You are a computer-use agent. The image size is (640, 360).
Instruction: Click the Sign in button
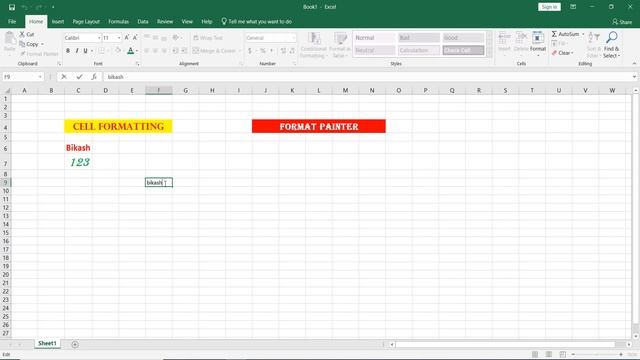[x=549, y=7]
